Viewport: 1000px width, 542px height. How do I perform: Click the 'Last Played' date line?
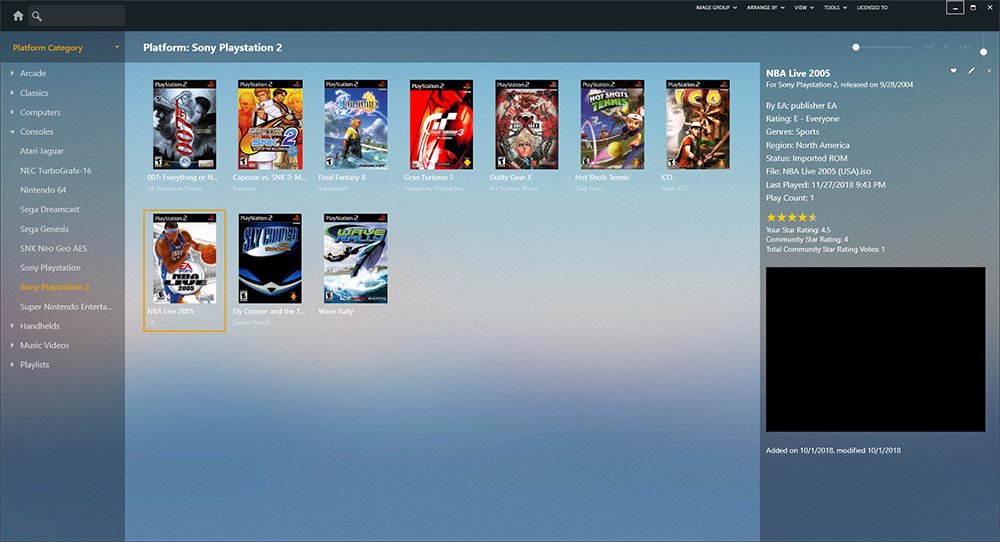(825, 185)
